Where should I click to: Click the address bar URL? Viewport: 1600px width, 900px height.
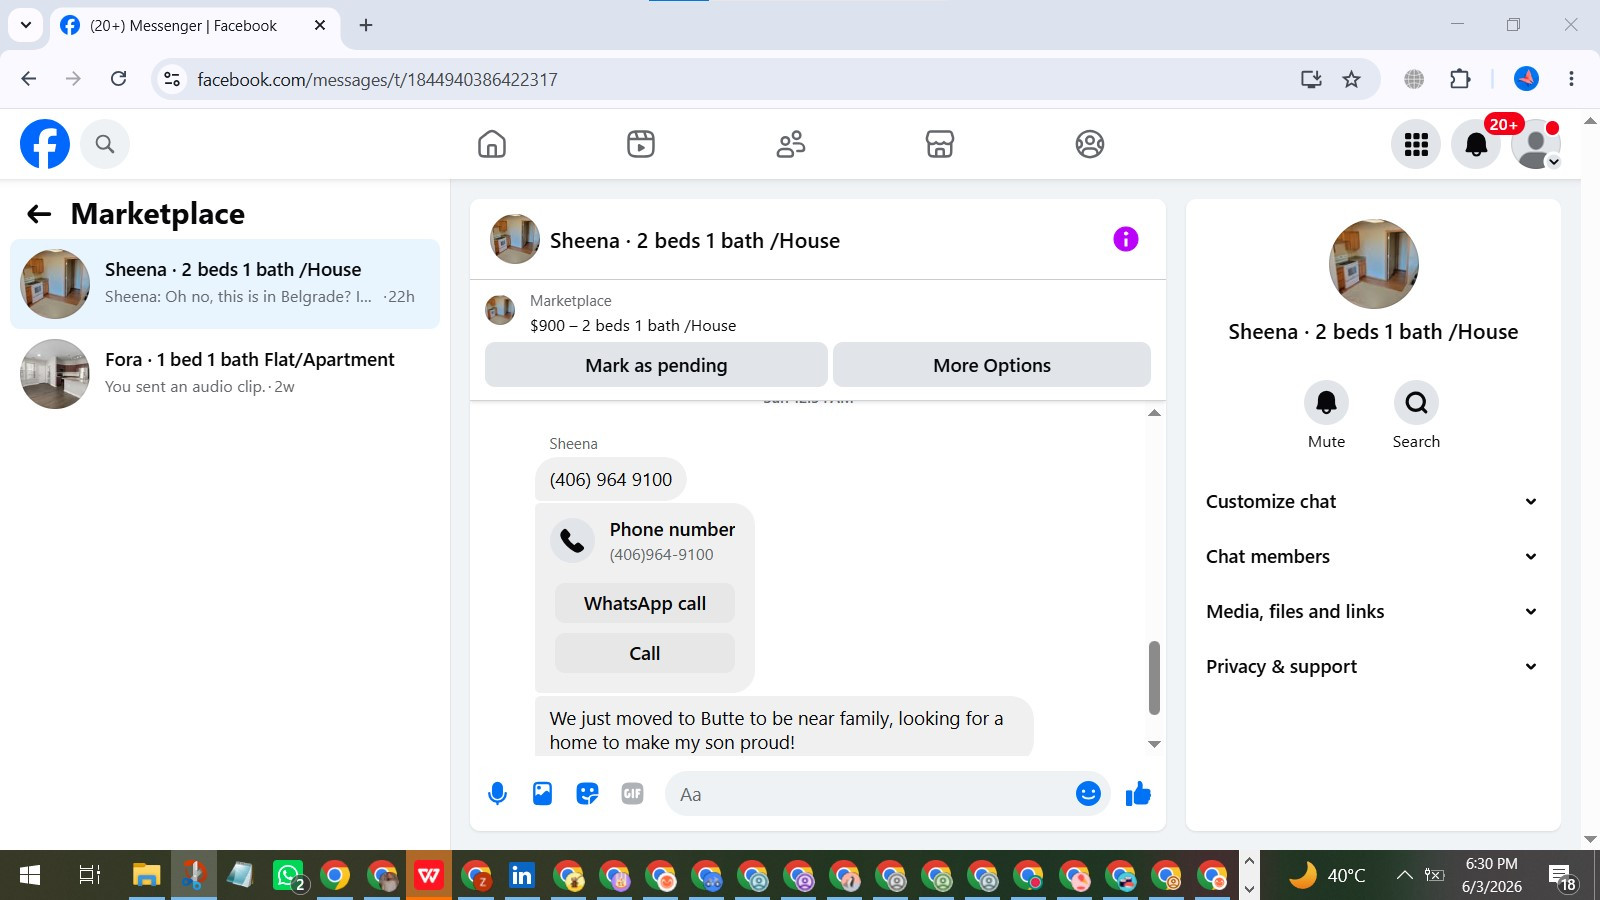point(377,80)
